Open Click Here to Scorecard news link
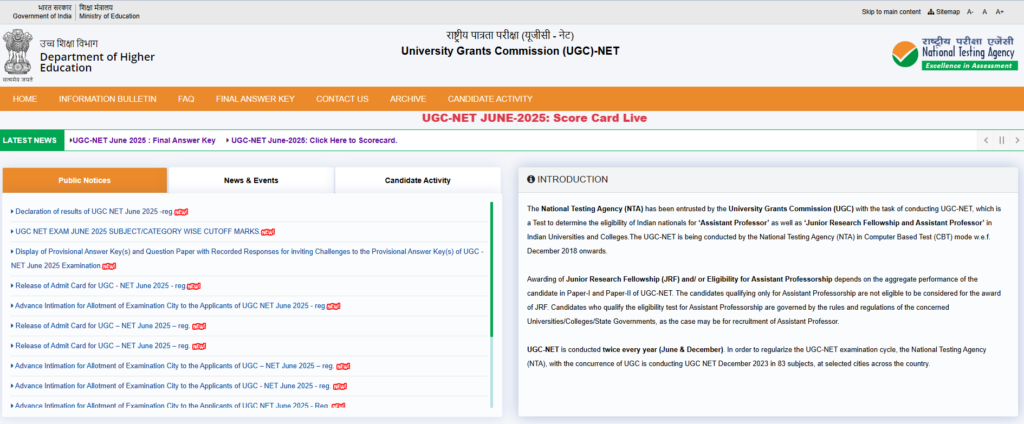Image resolution: width=1024 pixels, height=424 pixels. 314,140
